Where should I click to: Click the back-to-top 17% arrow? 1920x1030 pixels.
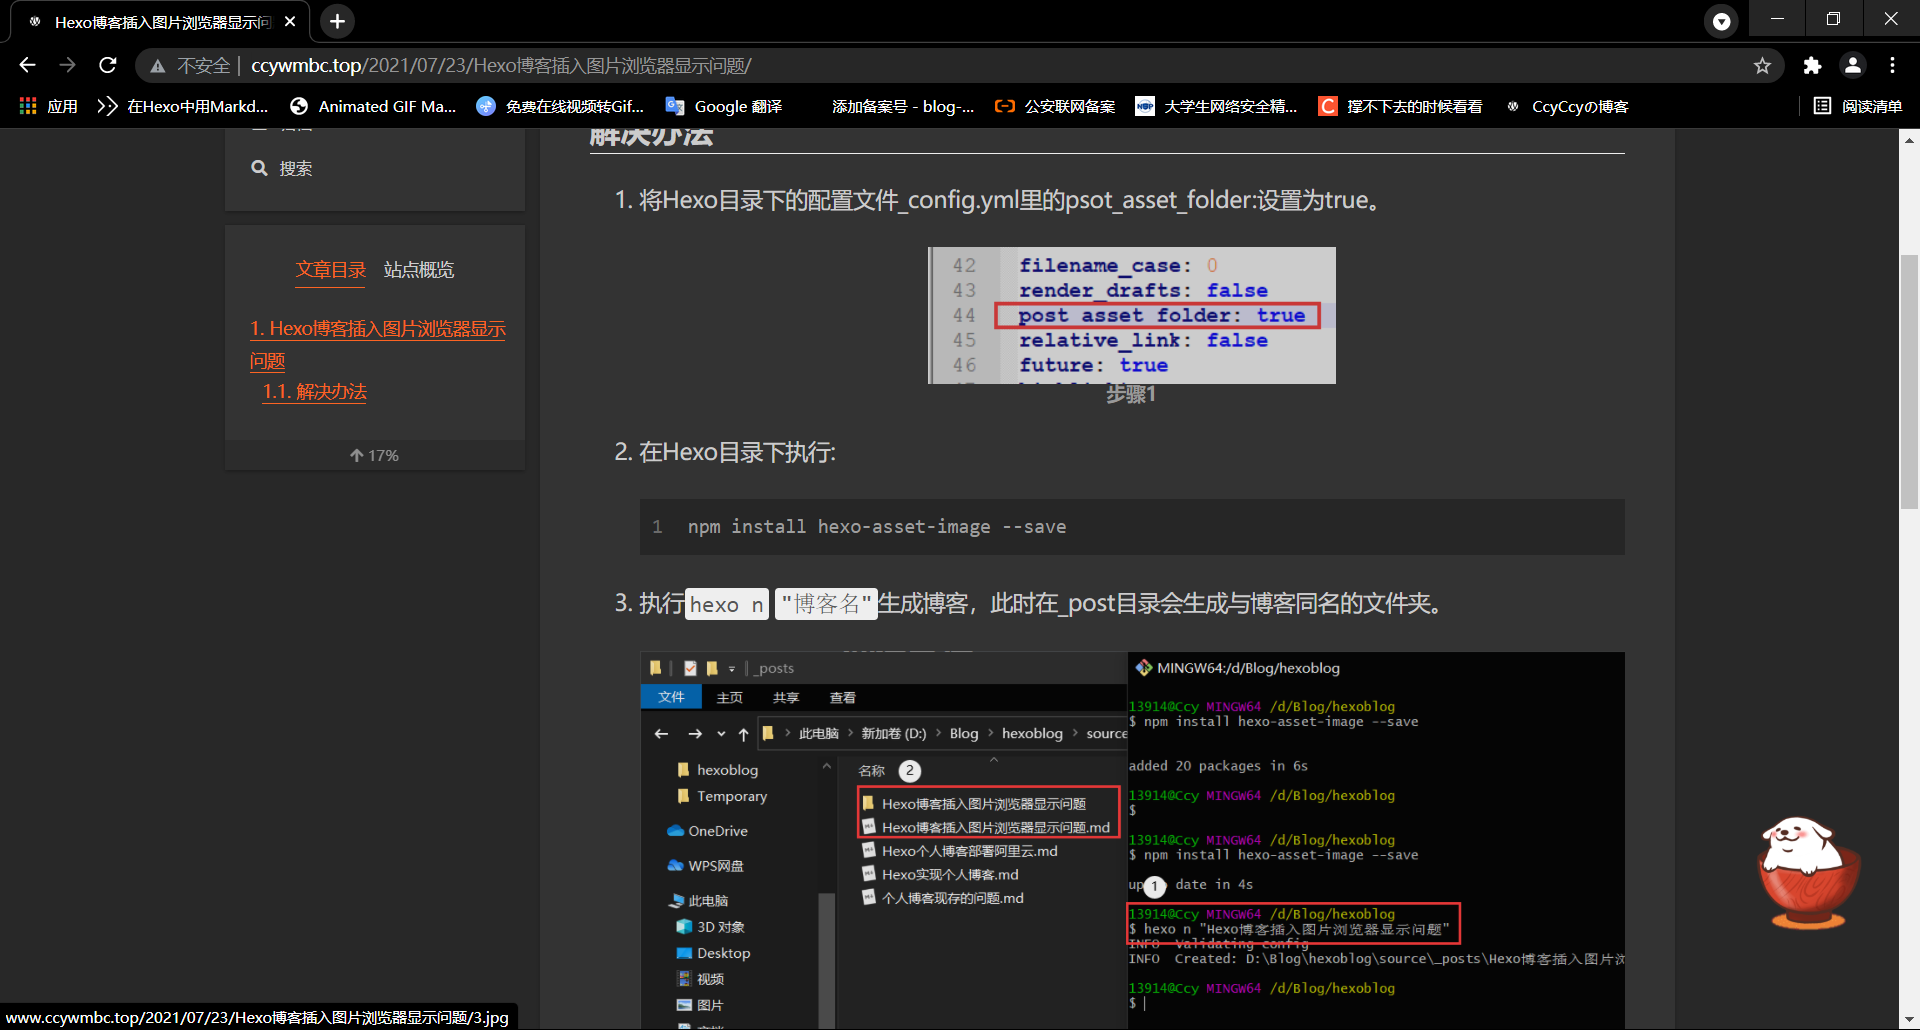click(x=374, y=455)
